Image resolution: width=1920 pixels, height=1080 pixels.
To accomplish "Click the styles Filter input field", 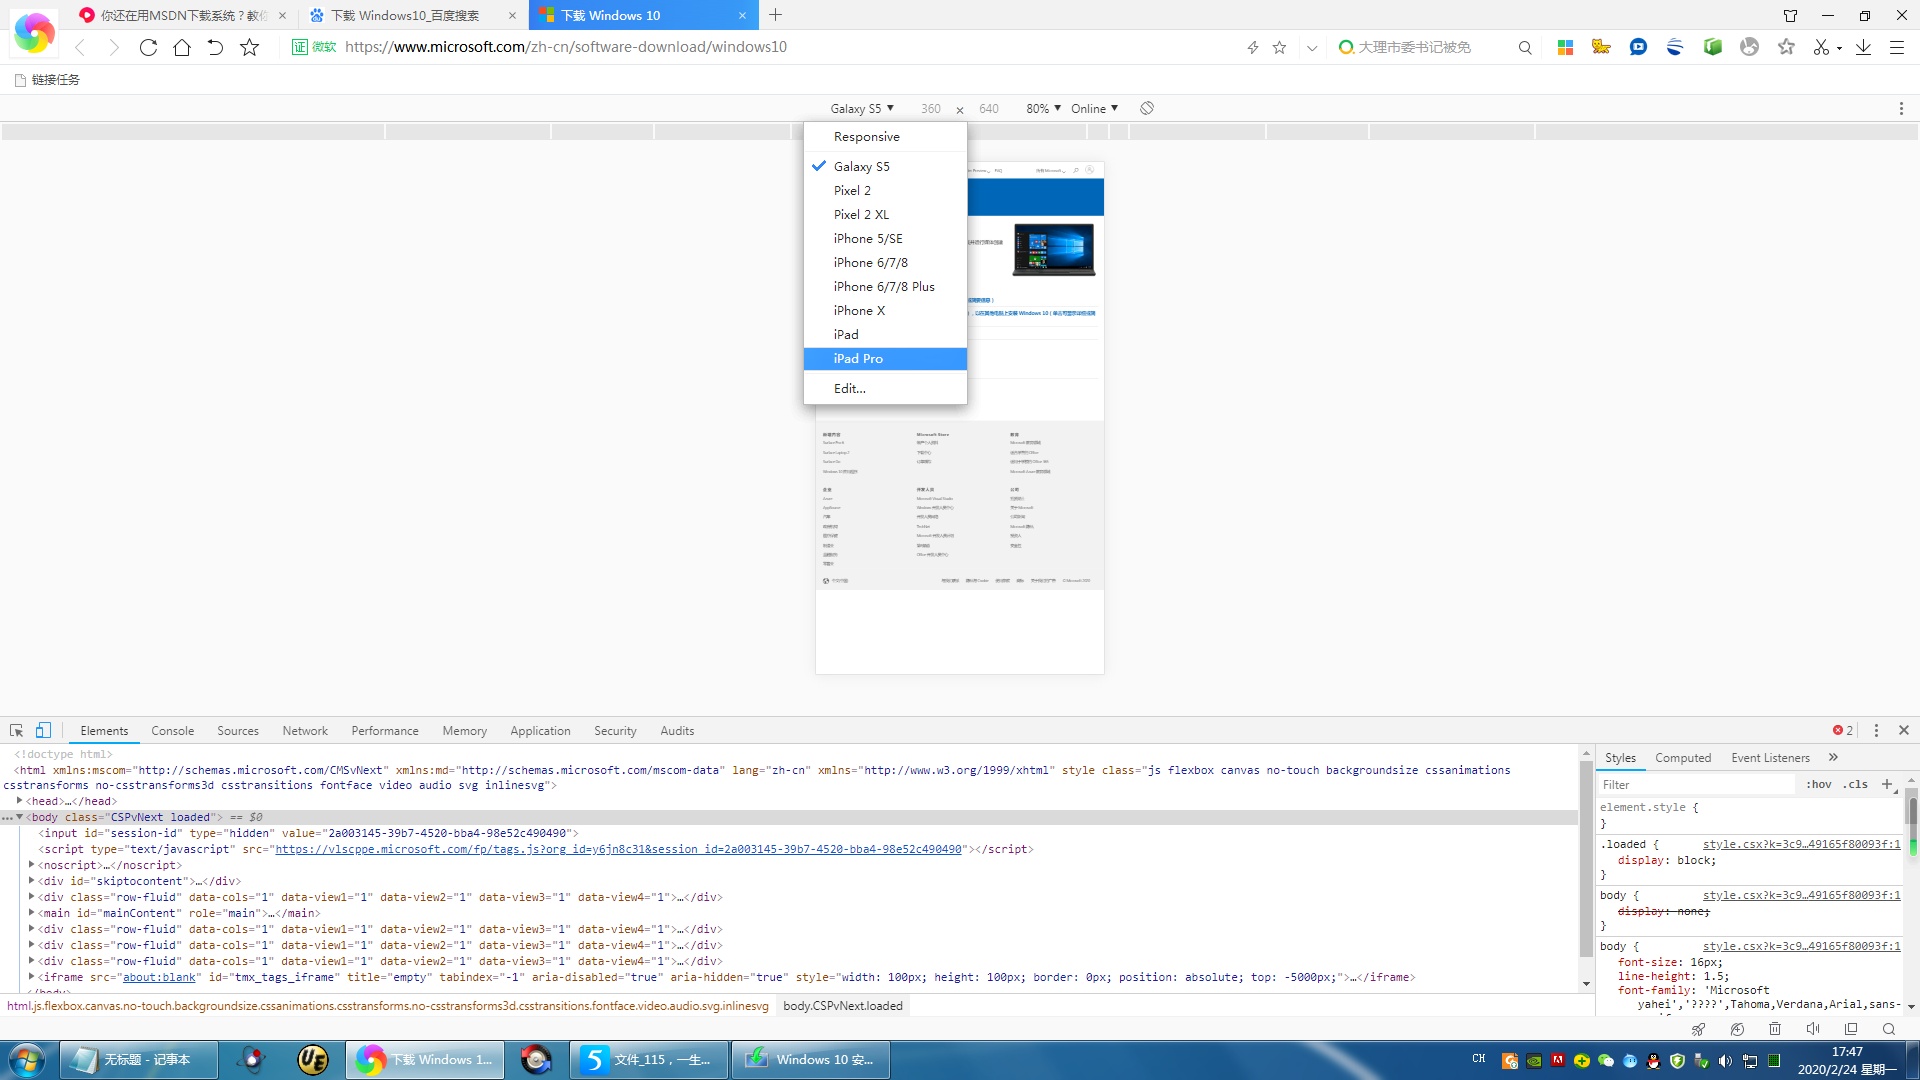I will (1696, 785).
